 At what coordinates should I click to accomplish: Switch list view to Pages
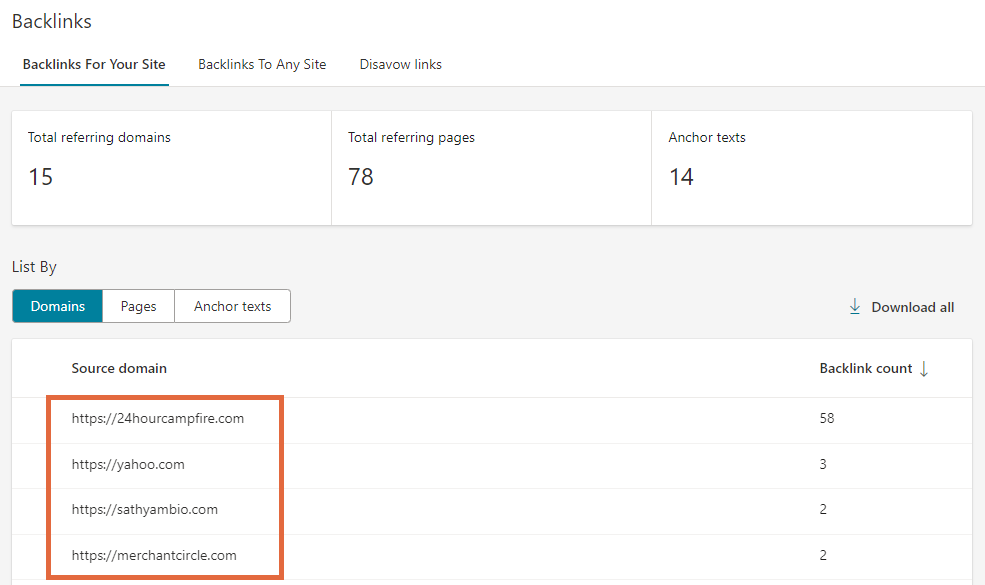click(138, 307)
